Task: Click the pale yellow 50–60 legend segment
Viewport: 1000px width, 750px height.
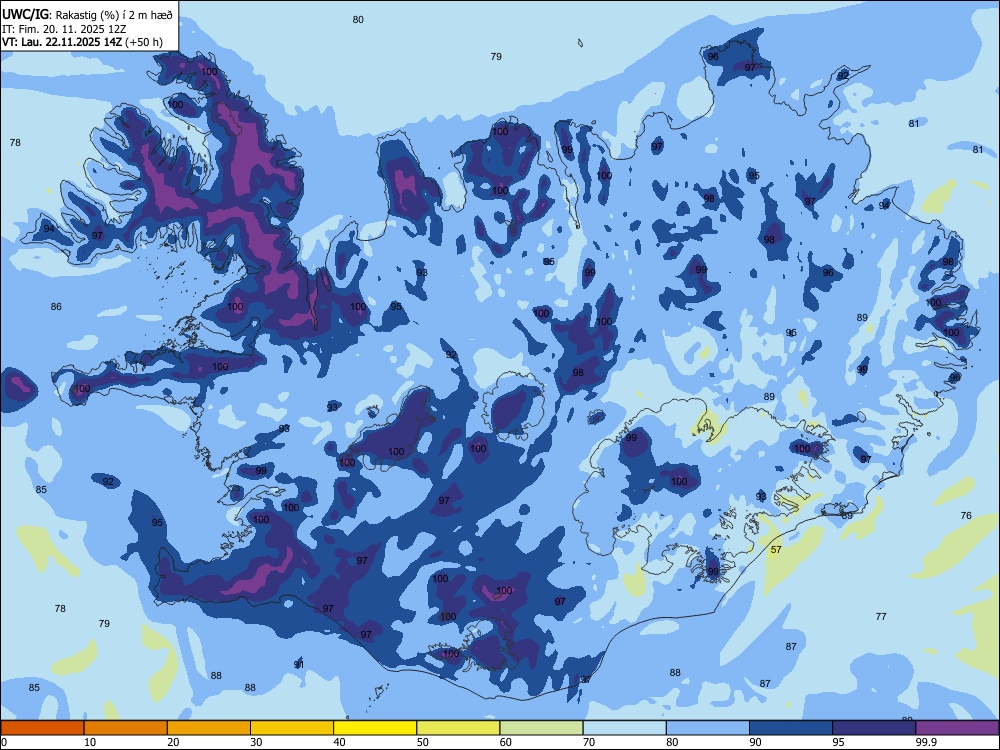Action: coord(459,728)
